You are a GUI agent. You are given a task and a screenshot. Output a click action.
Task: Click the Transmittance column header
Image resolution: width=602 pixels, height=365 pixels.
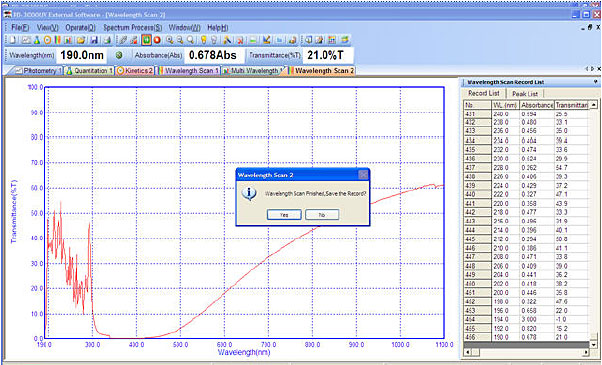[x=571, y=105]
